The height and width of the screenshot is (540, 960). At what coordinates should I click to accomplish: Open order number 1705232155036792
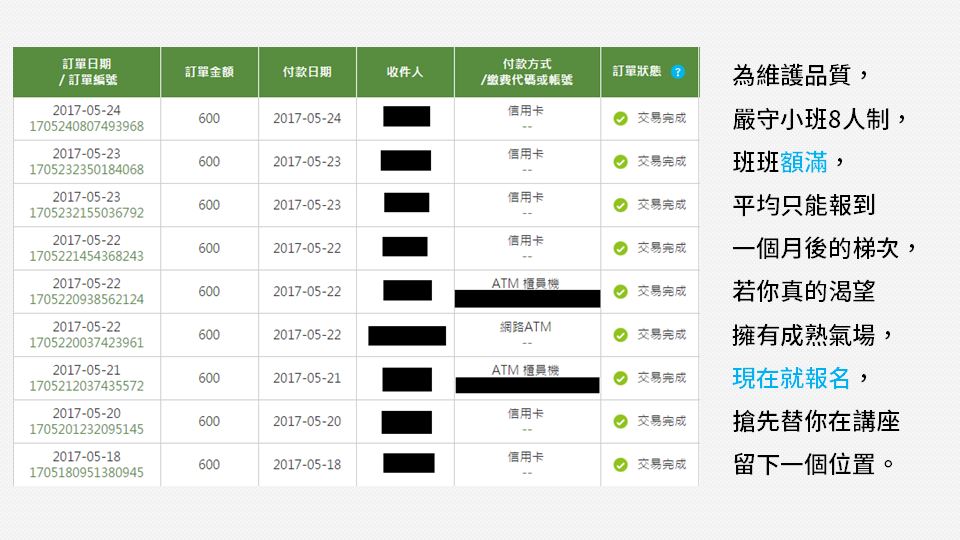87,213
